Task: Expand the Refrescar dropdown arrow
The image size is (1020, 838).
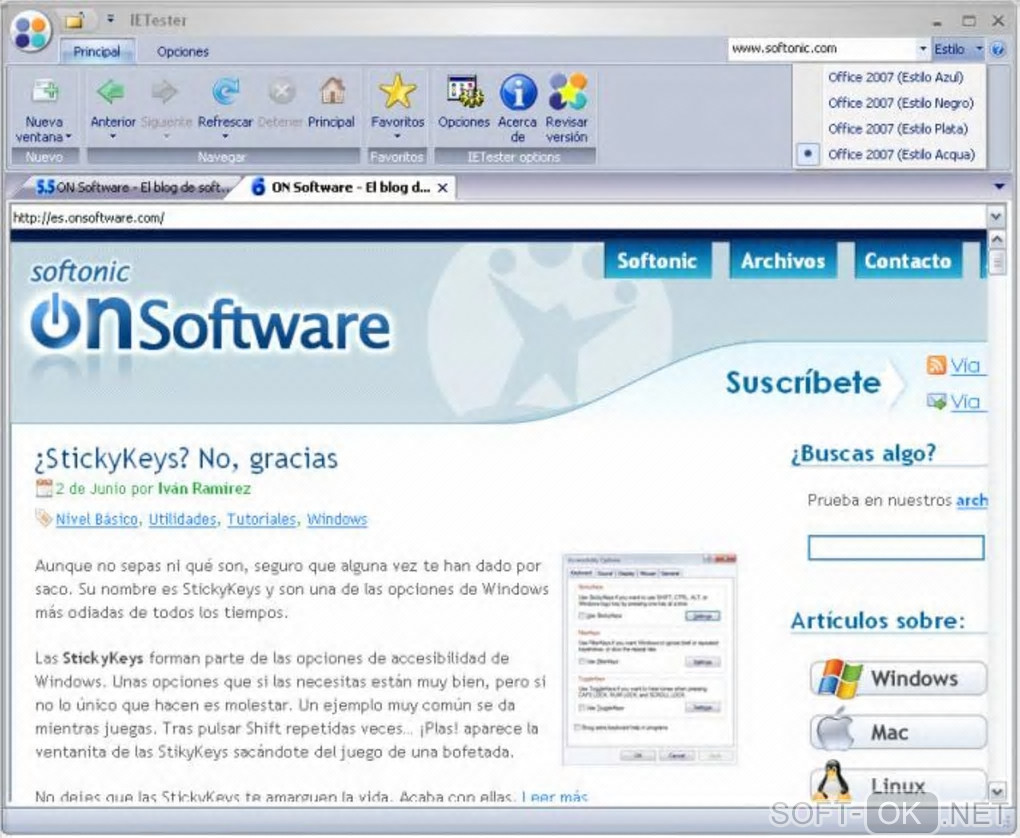Action: click(x=225, y=137)
